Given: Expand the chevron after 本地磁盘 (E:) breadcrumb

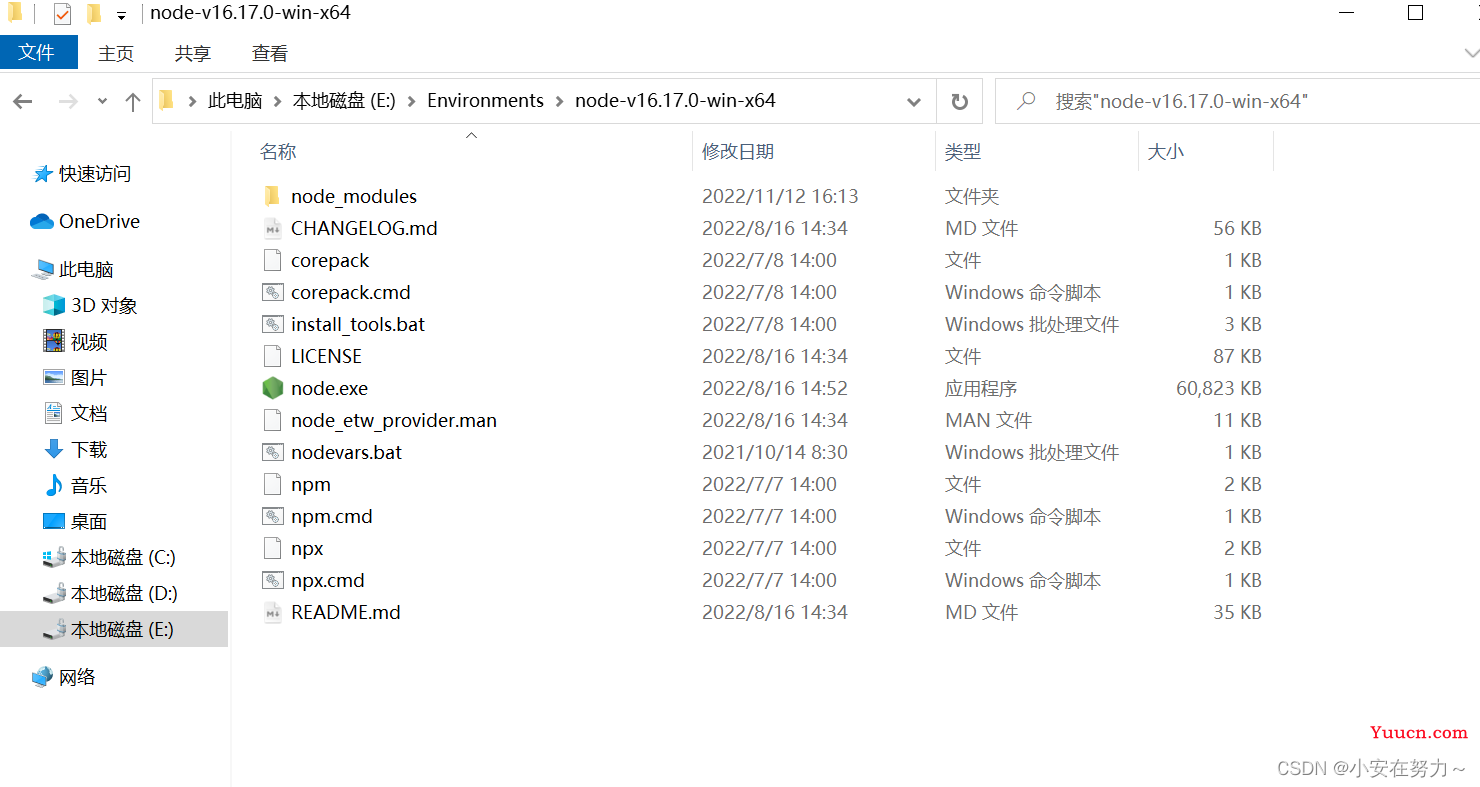Looking at the screenshot, I should tap(412, 101).
